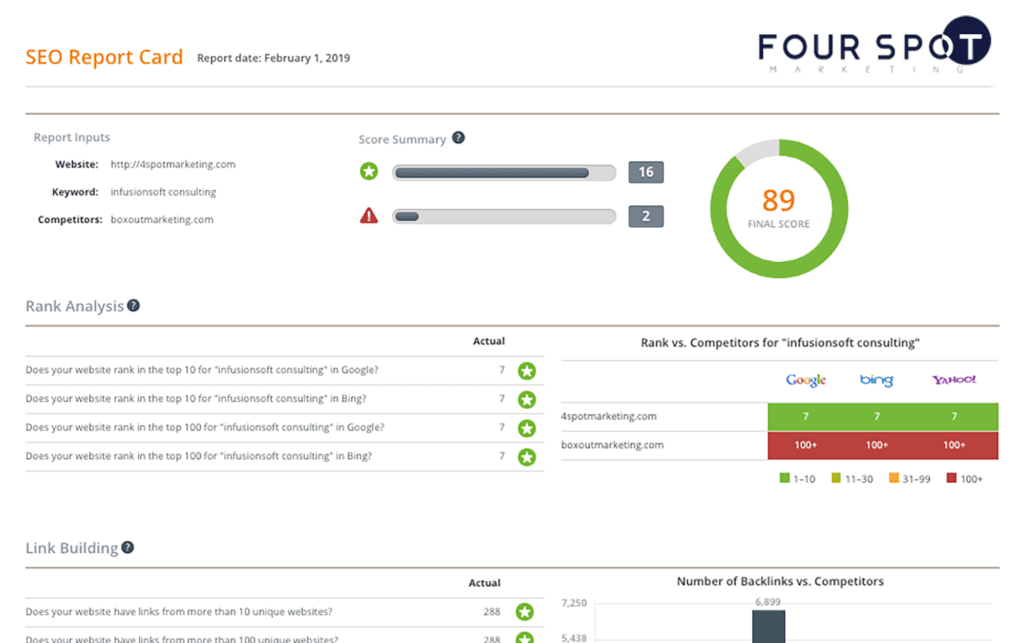The image size is (1024, 643).
Task: Click the boxoutmarketing.com competitor in Report Inputs
Action: 162,219
